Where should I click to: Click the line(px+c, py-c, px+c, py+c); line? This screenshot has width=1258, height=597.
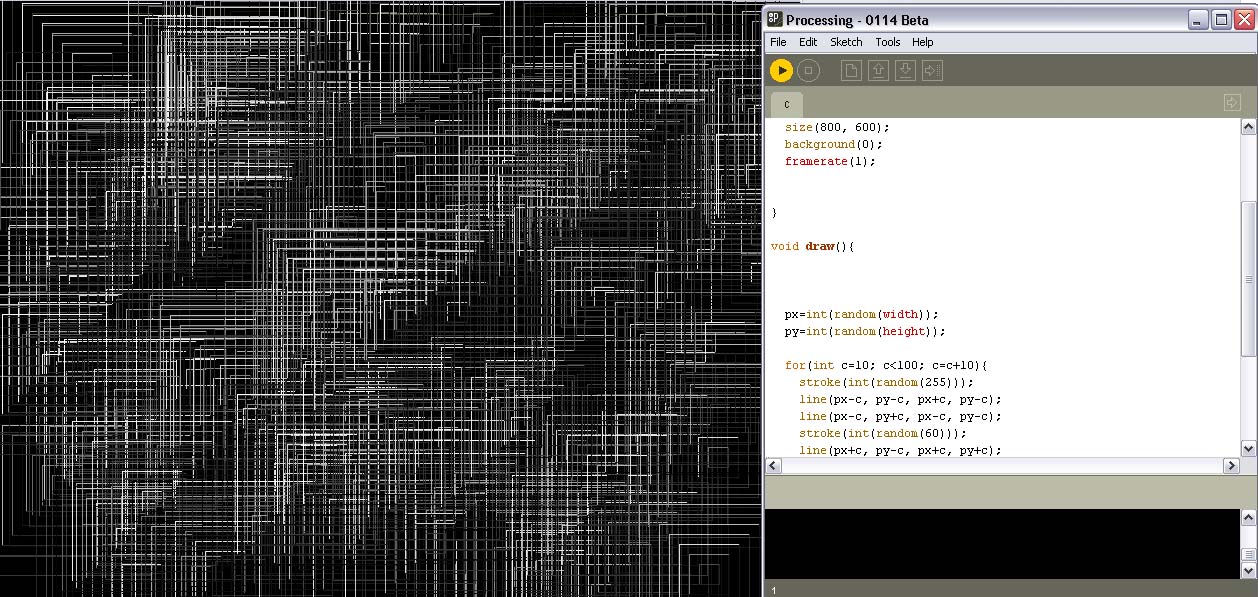point(900,450)
